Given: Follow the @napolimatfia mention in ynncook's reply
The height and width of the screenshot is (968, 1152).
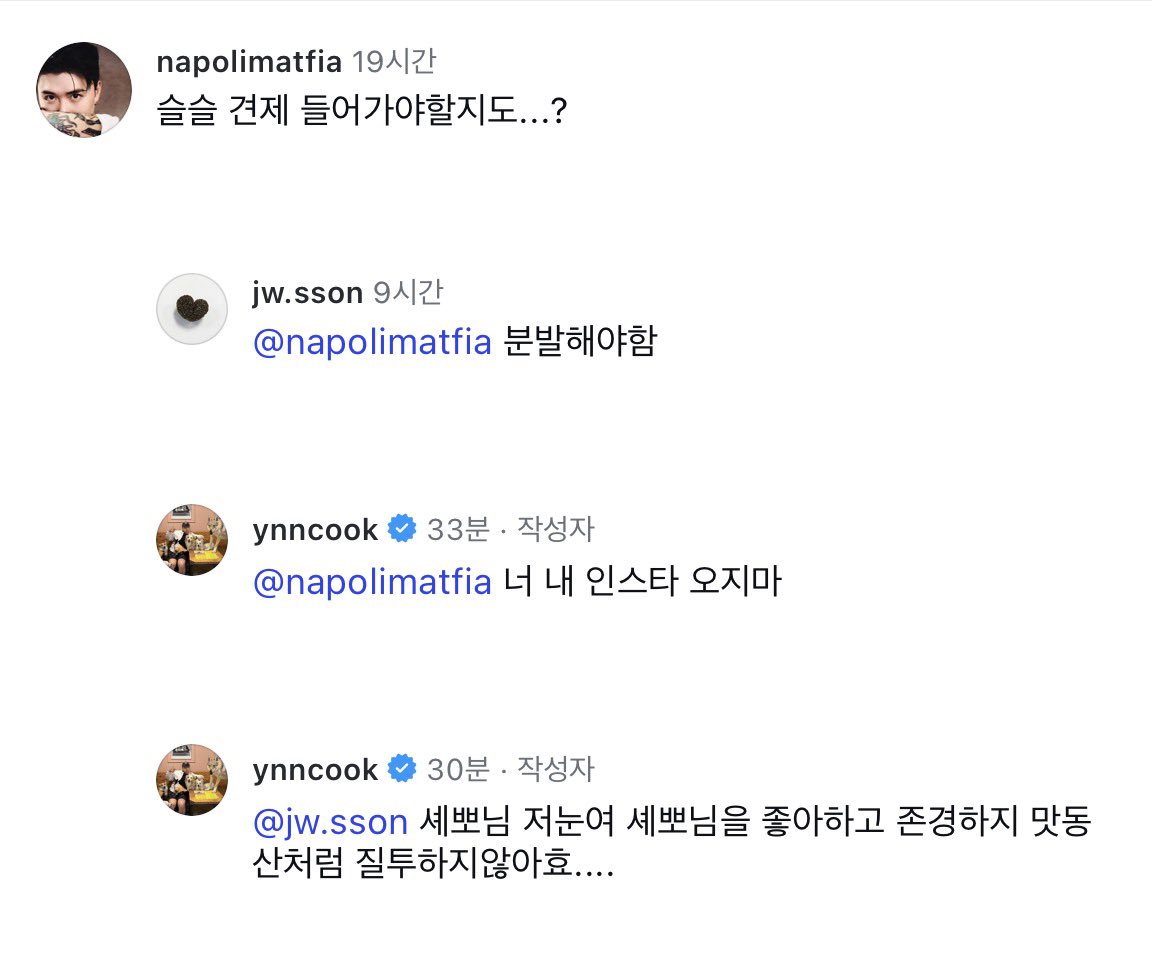Looking at the screenshot, I should click(373, 581).
